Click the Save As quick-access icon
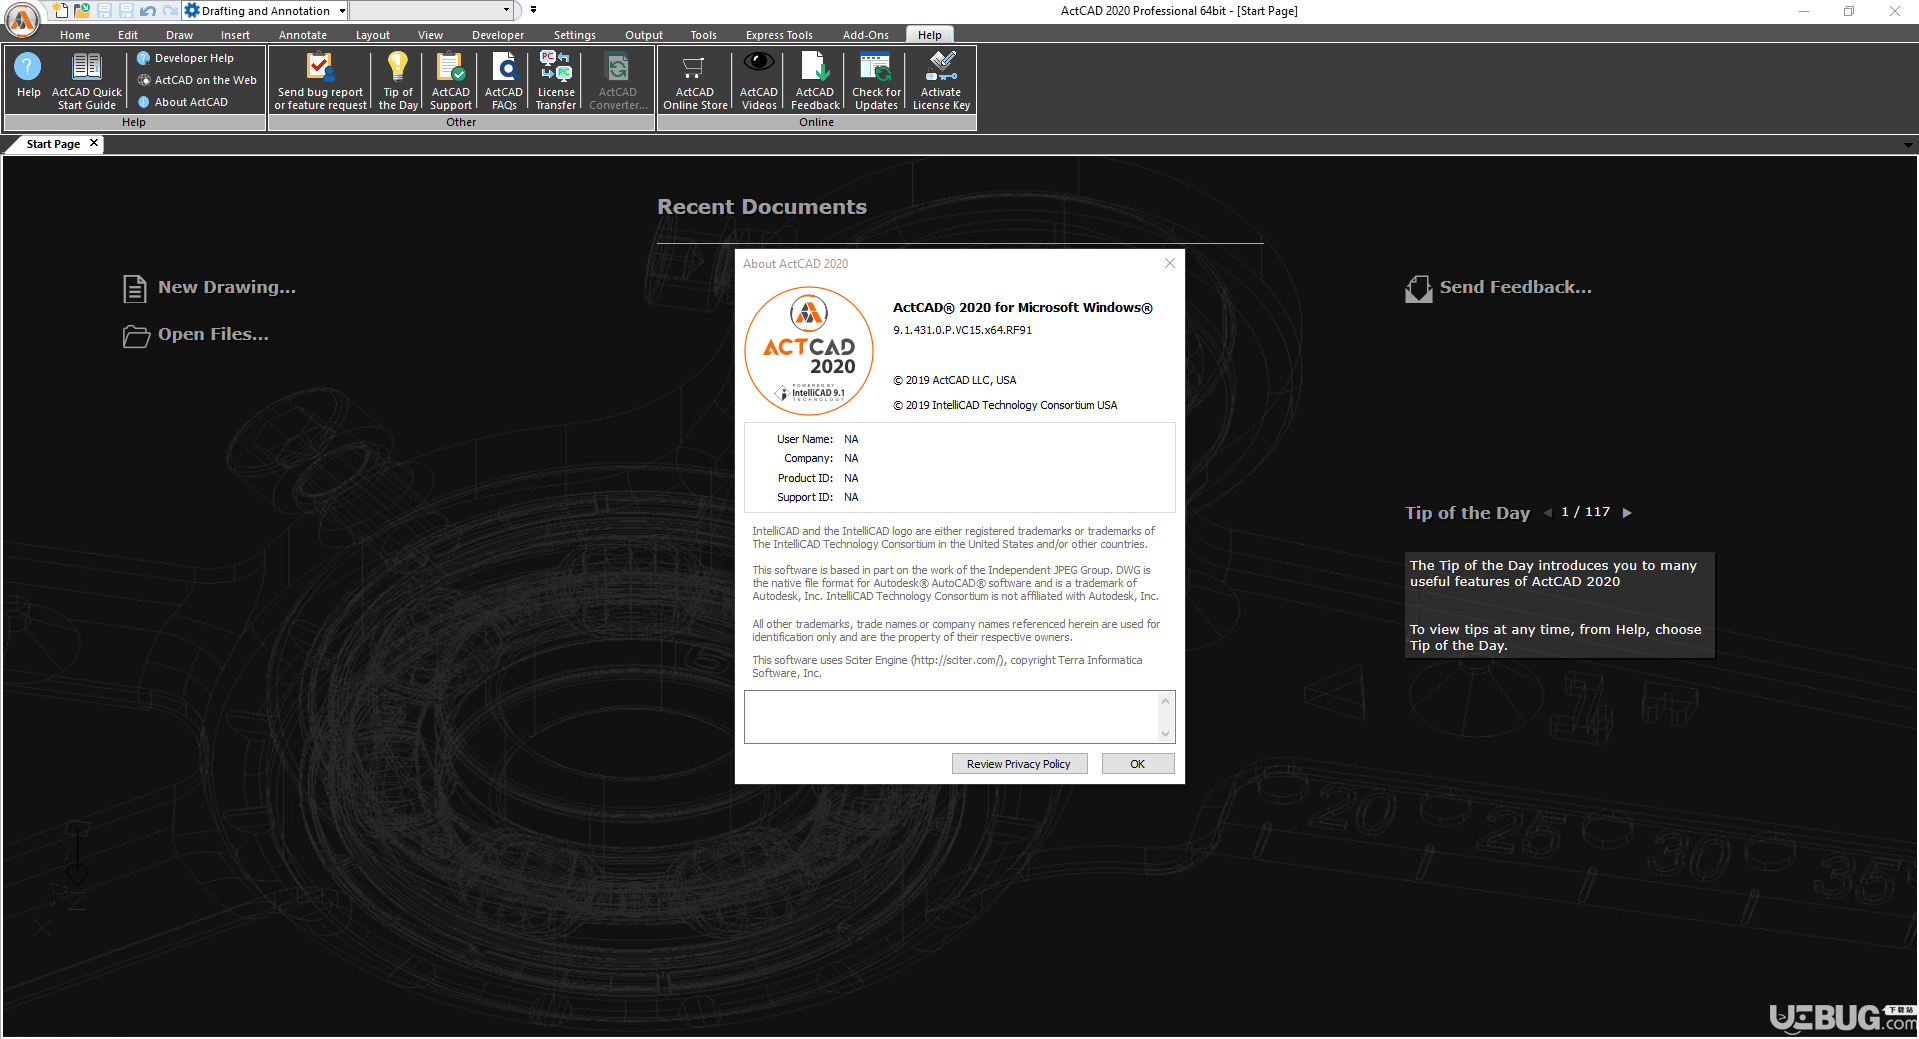This screenshot has width=1919, height=1039. click(126, 10)
